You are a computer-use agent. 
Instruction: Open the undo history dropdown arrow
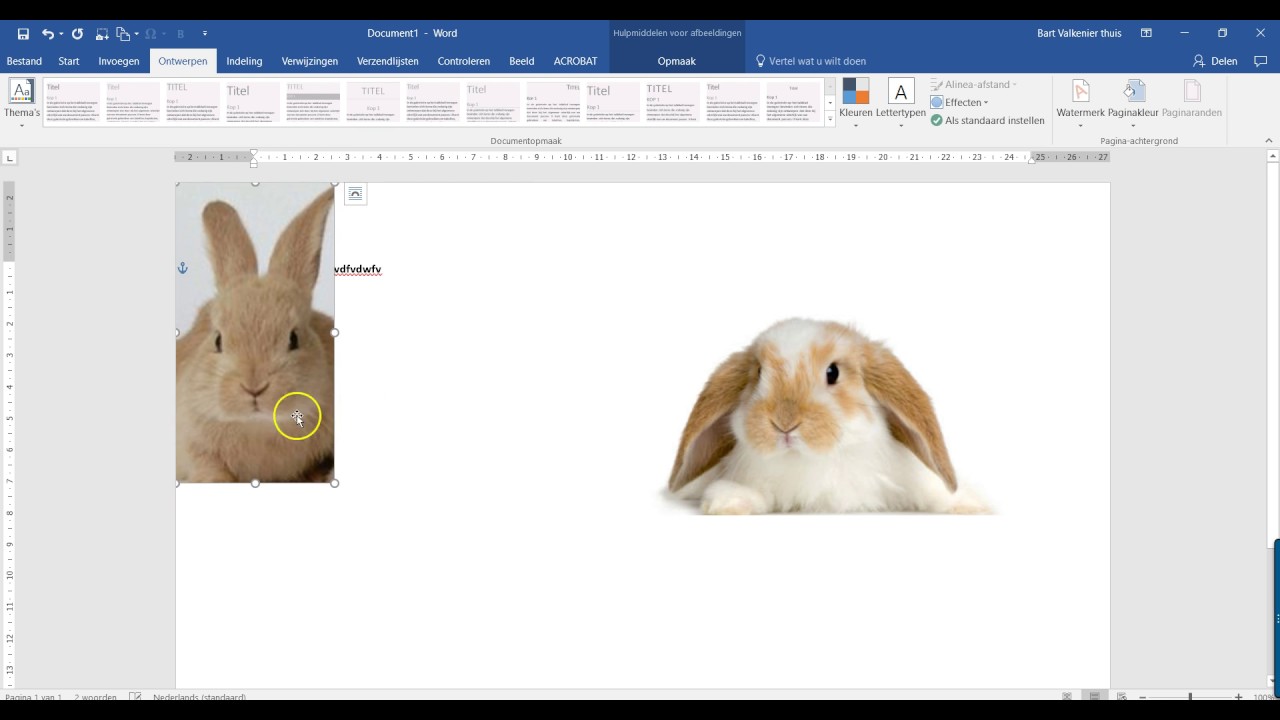tap(61, 34)
